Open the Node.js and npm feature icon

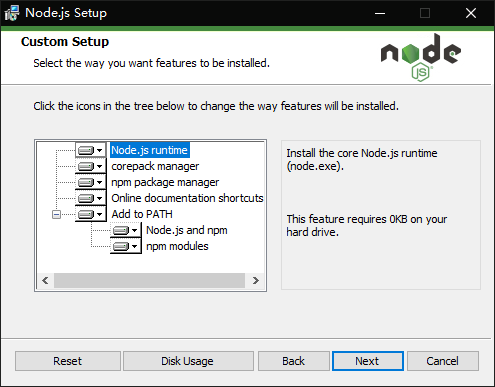pos(126,230)
